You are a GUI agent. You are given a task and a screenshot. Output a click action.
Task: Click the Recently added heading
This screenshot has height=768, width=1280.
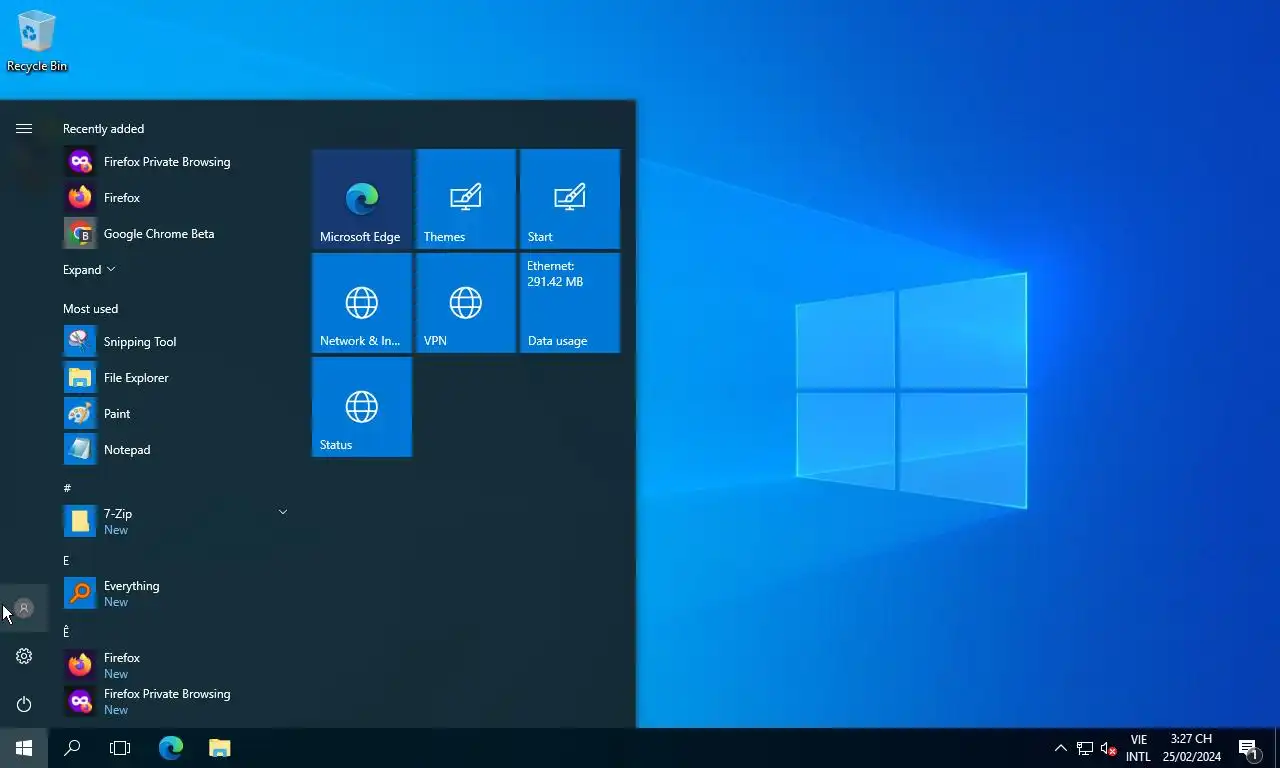(x=103, y=129)
